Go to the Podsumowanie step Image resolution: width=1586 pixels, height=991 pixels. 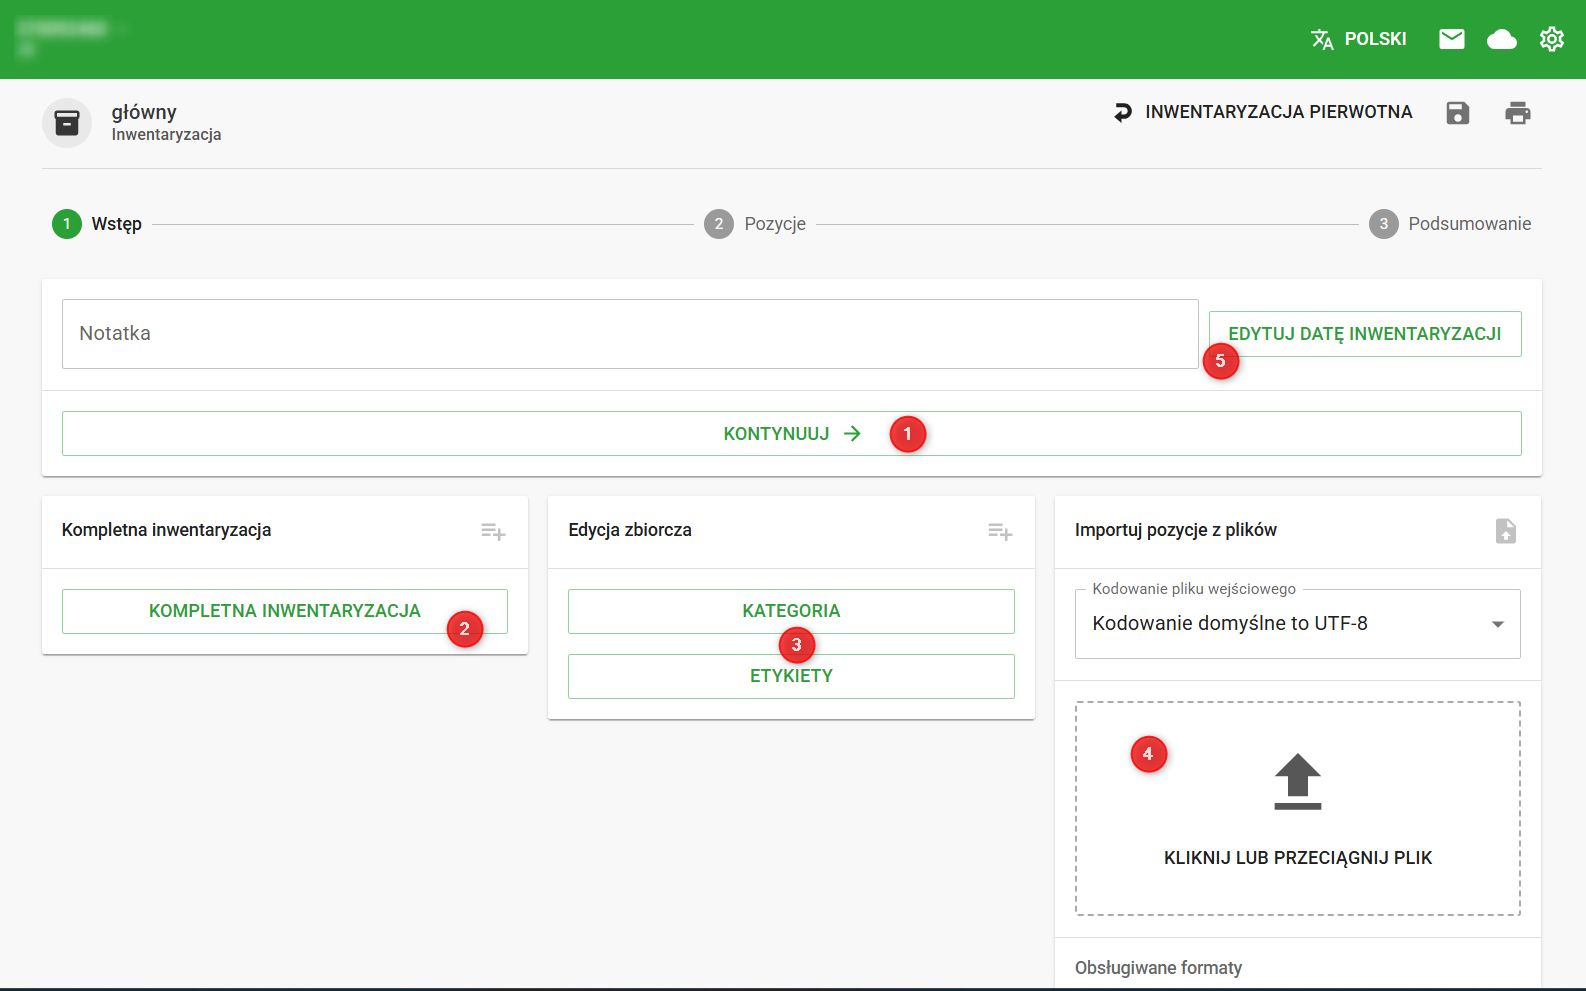[x=1450, y=224]
